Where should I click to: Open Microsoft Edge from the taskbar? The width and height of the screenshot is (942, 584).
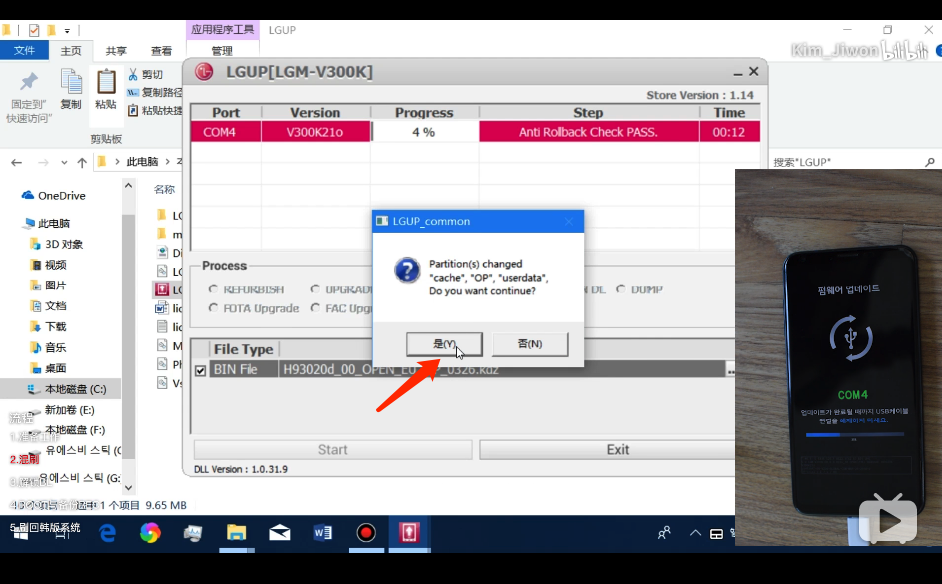tap(108, 533)
